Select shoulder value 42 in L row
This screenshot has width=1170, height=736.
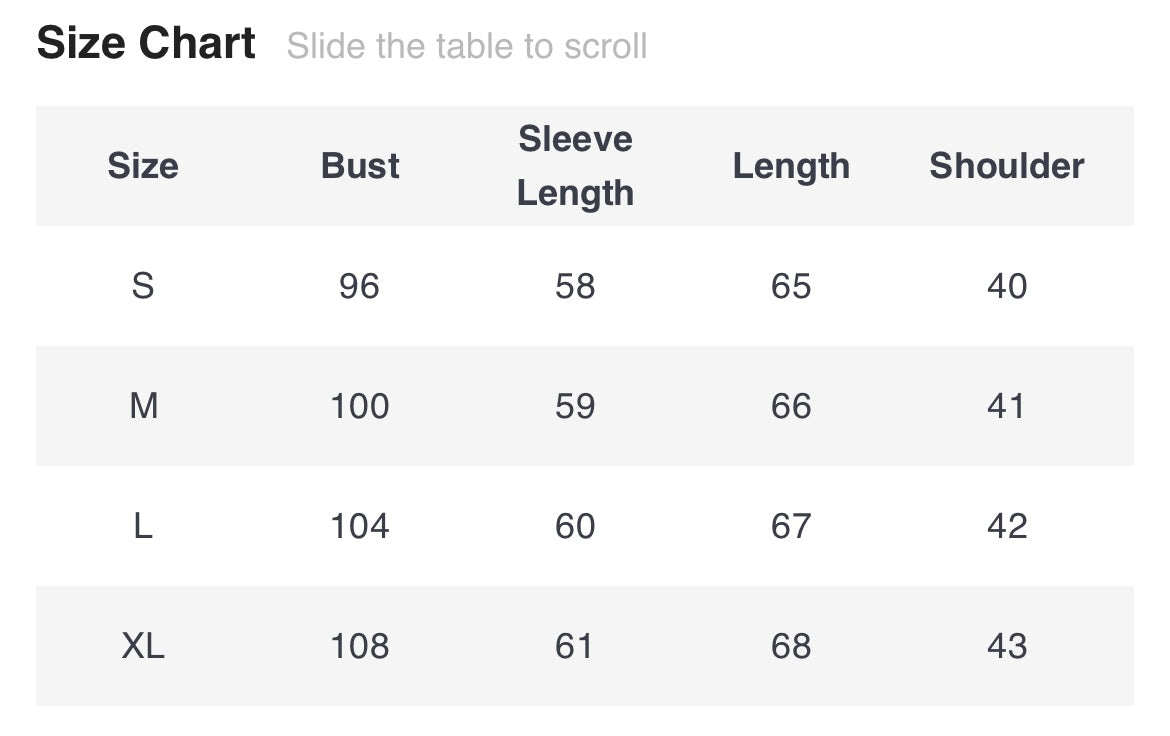tap(1007, 527)
